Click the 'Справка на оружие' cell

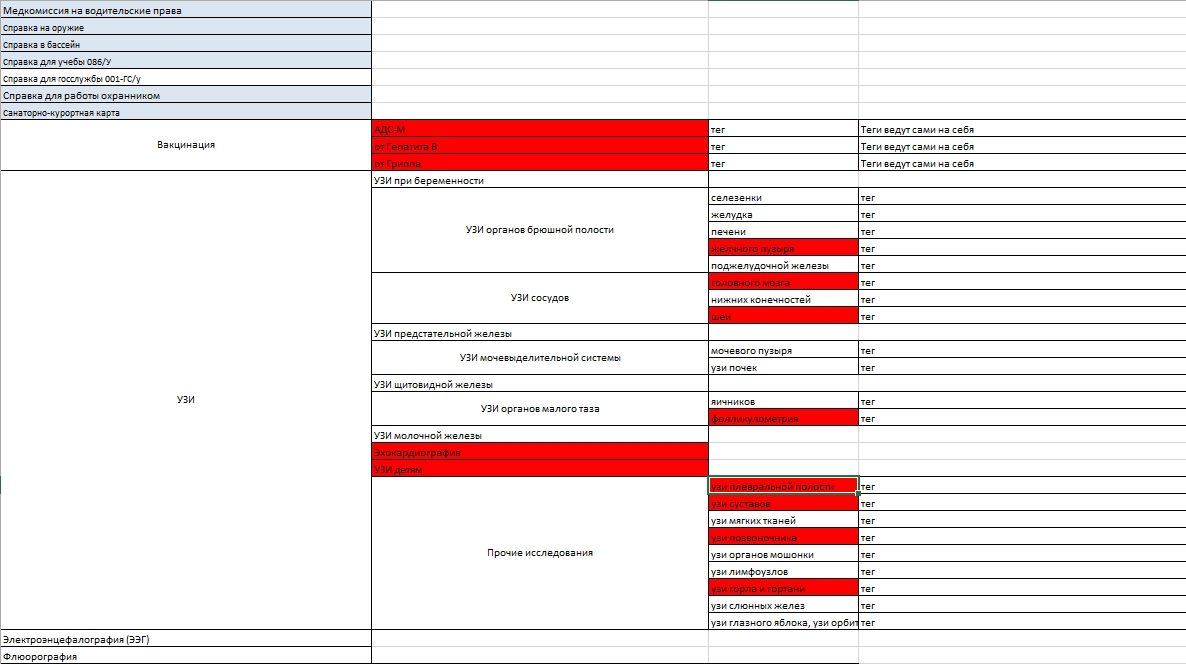[185, 27]
